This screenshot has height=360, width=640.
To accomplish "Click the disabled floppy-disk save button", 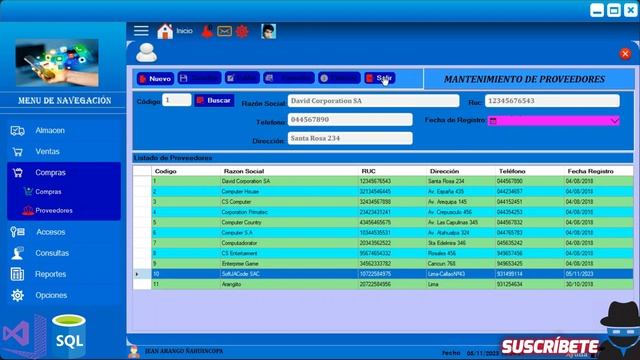I will point(200,78).
